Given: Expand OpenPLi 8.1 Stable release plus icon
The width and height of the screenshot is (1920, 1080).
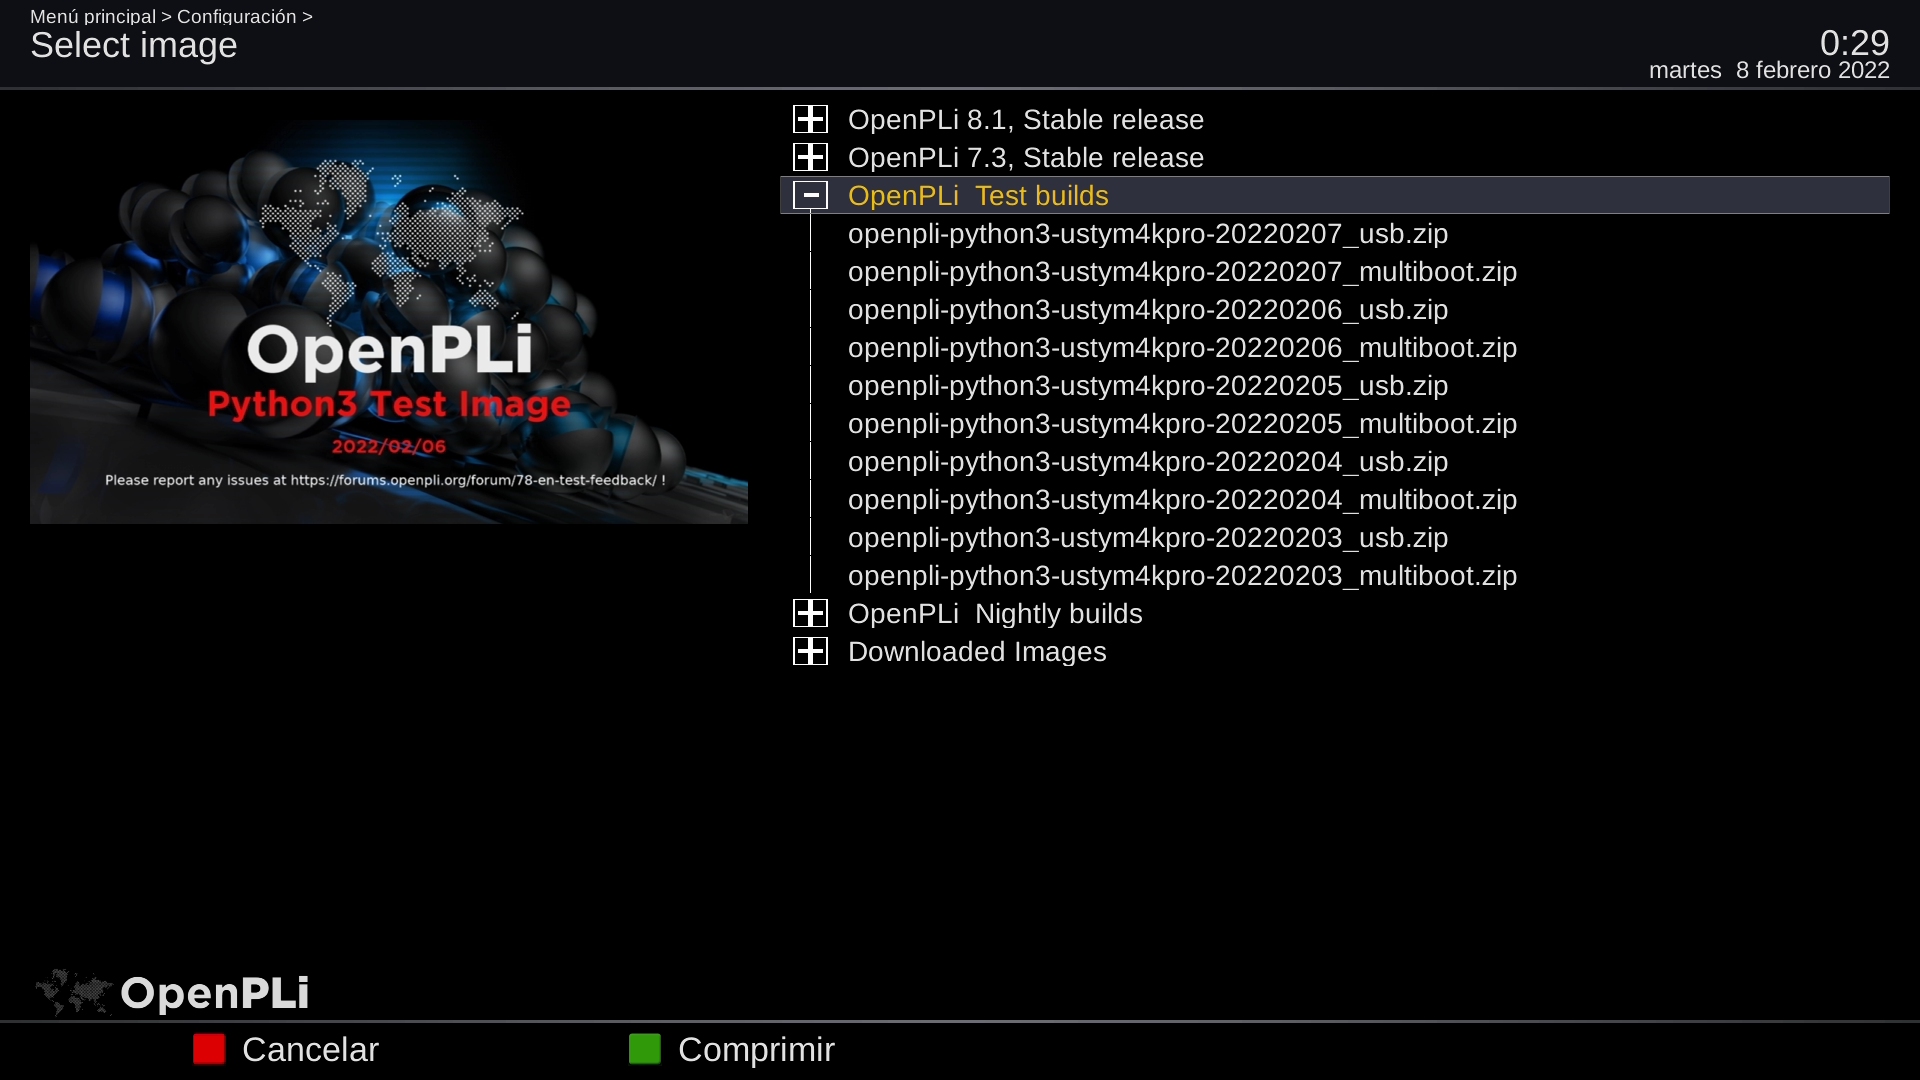Looking at the screenshot, I should coord(810,119).
